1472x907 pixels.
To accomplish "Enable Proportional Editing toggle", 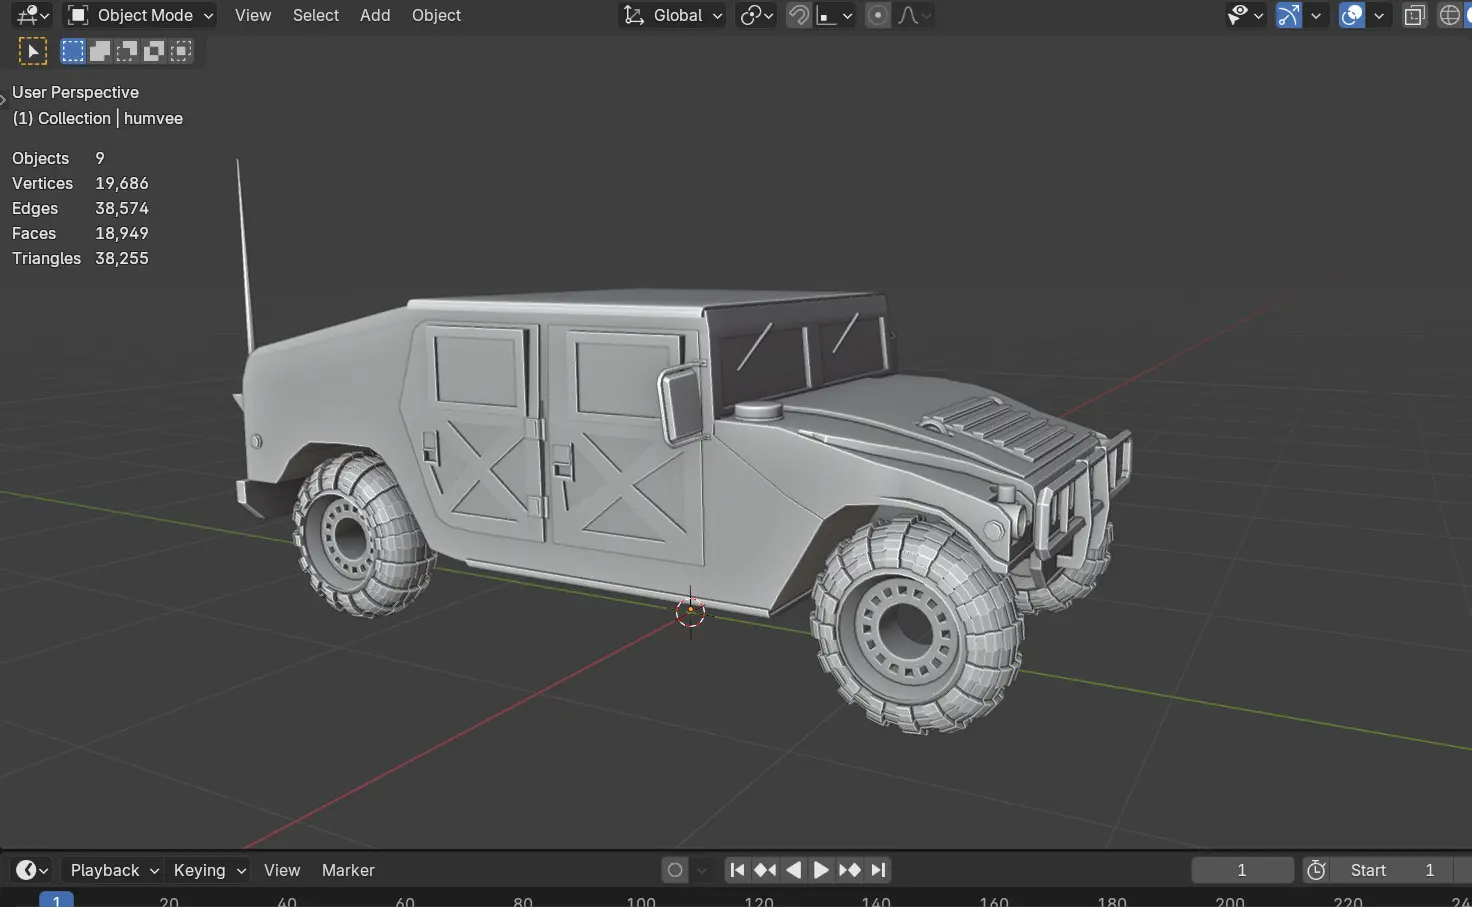I will (x=877, y=15).
